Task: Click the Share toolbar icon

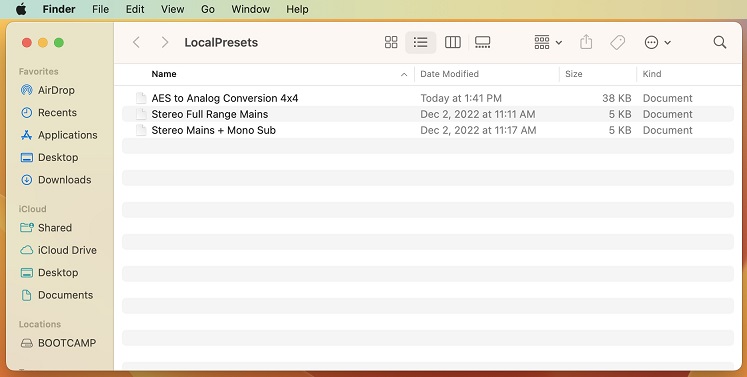Action: (x=586, y=42)
